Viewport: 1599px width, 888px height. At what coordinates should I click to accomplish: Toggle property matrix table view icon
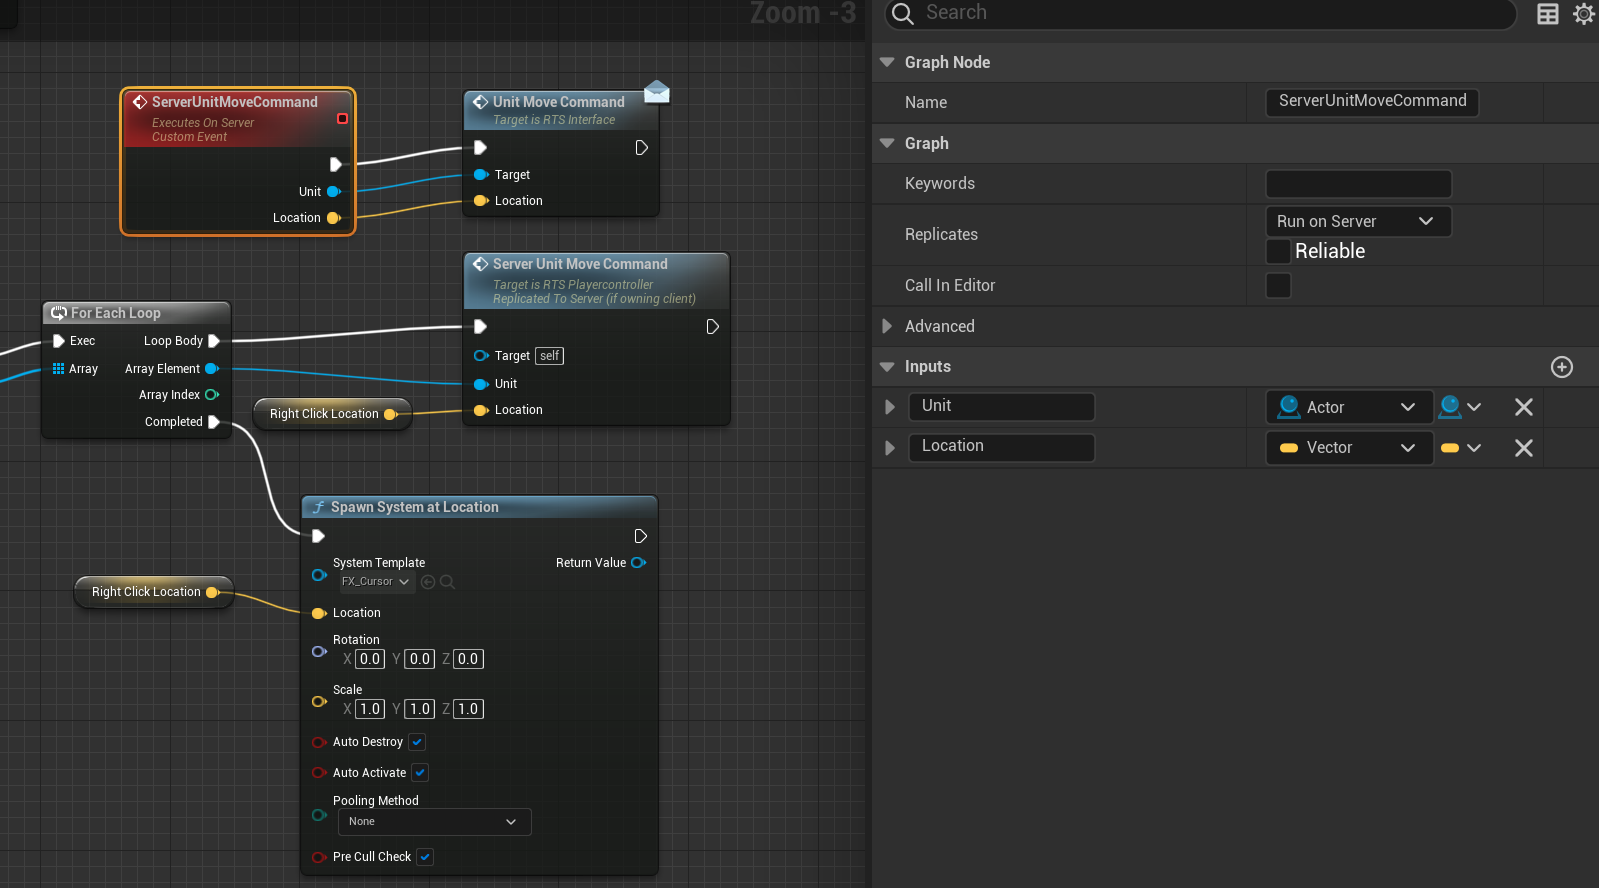point(1547,14)
